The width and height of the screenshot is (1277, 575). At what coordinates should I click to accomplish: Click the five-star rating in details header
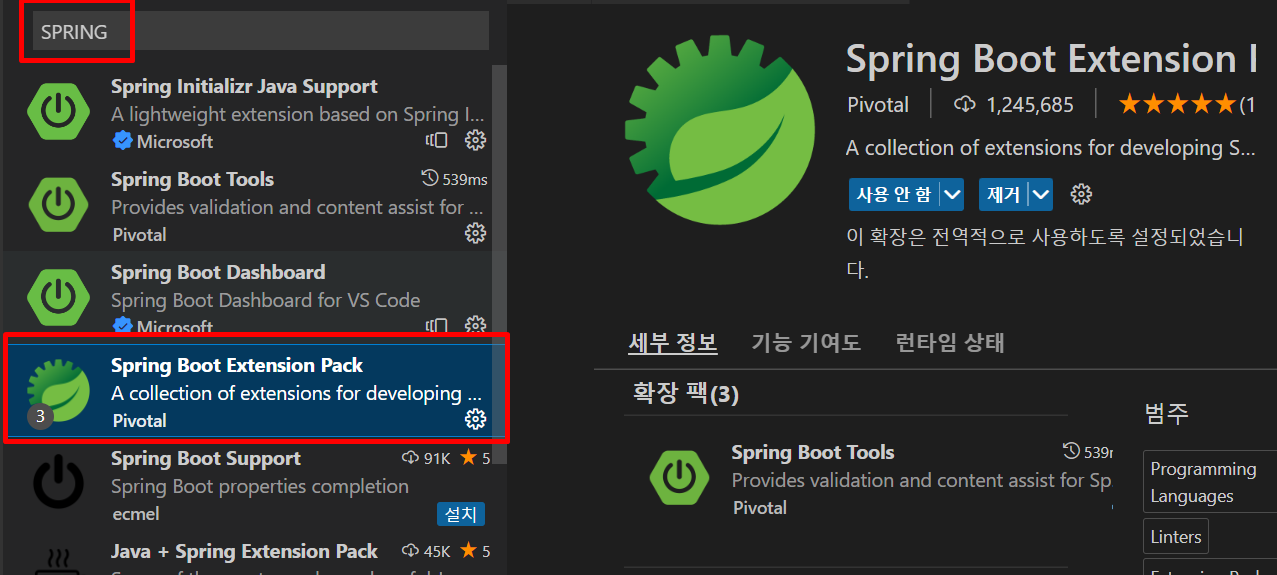1178,104
